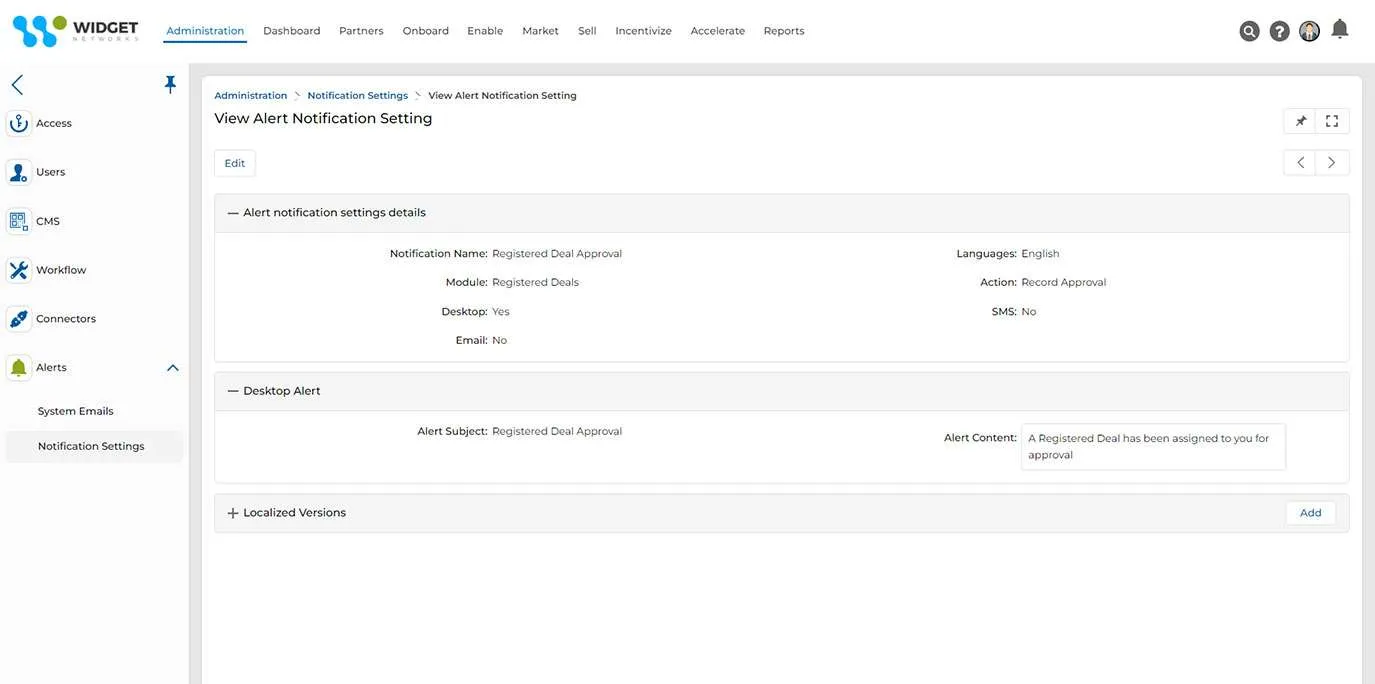Open the Workflow sidebar label
The height and width of the screenshot is (684, 1375).
(x=61, y=270)
